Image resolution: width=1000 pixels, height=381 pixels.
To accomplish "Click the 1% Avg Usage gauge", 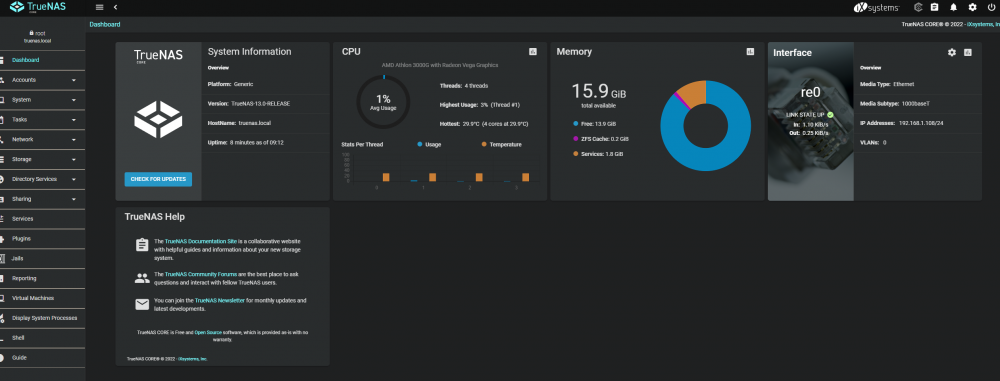I will [x=383, y=101].
